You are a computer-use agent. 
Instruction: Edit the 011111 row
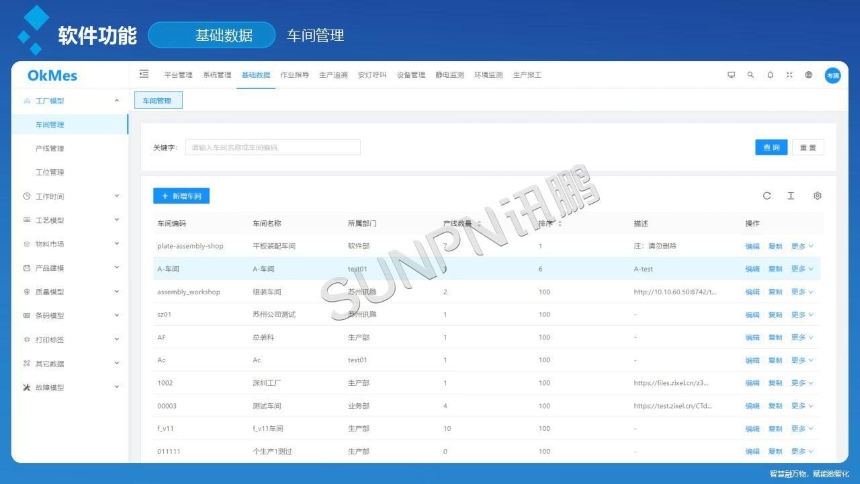tap(752, 451)
